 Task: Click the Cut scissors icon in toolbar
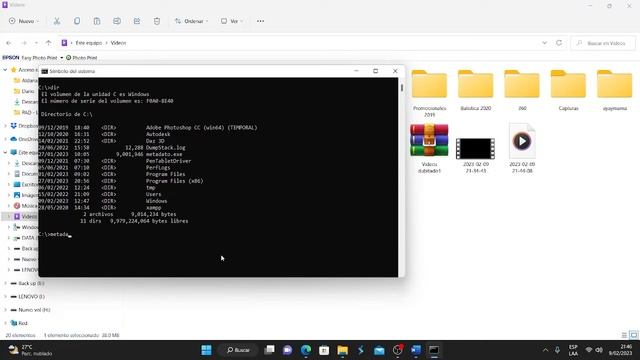coord(57,21)
